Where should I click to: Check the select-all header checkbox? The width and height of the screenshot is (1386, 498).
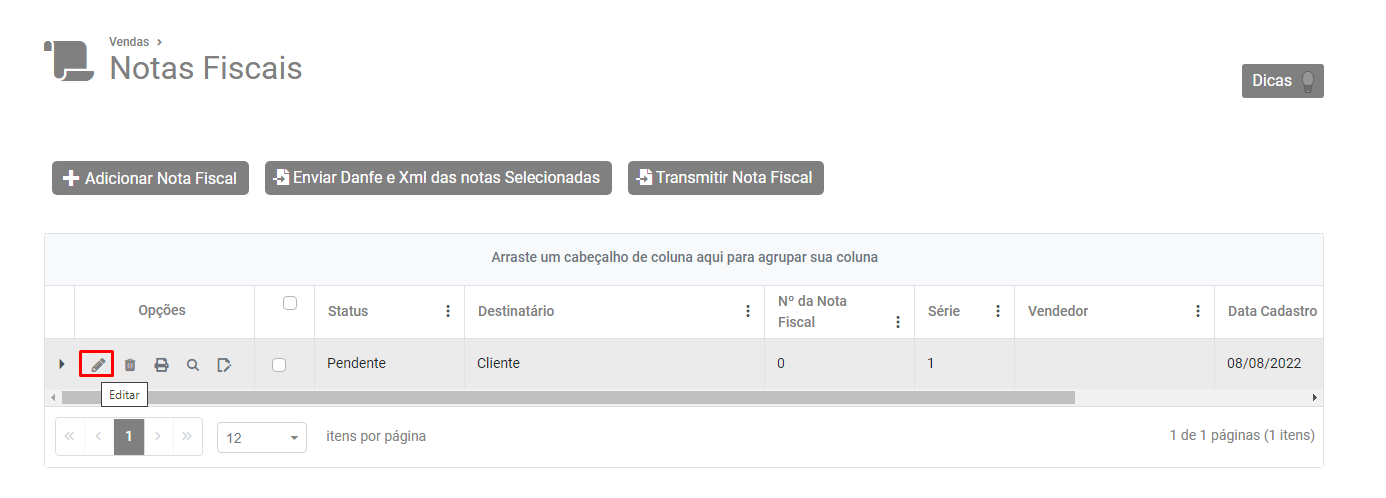290,303
